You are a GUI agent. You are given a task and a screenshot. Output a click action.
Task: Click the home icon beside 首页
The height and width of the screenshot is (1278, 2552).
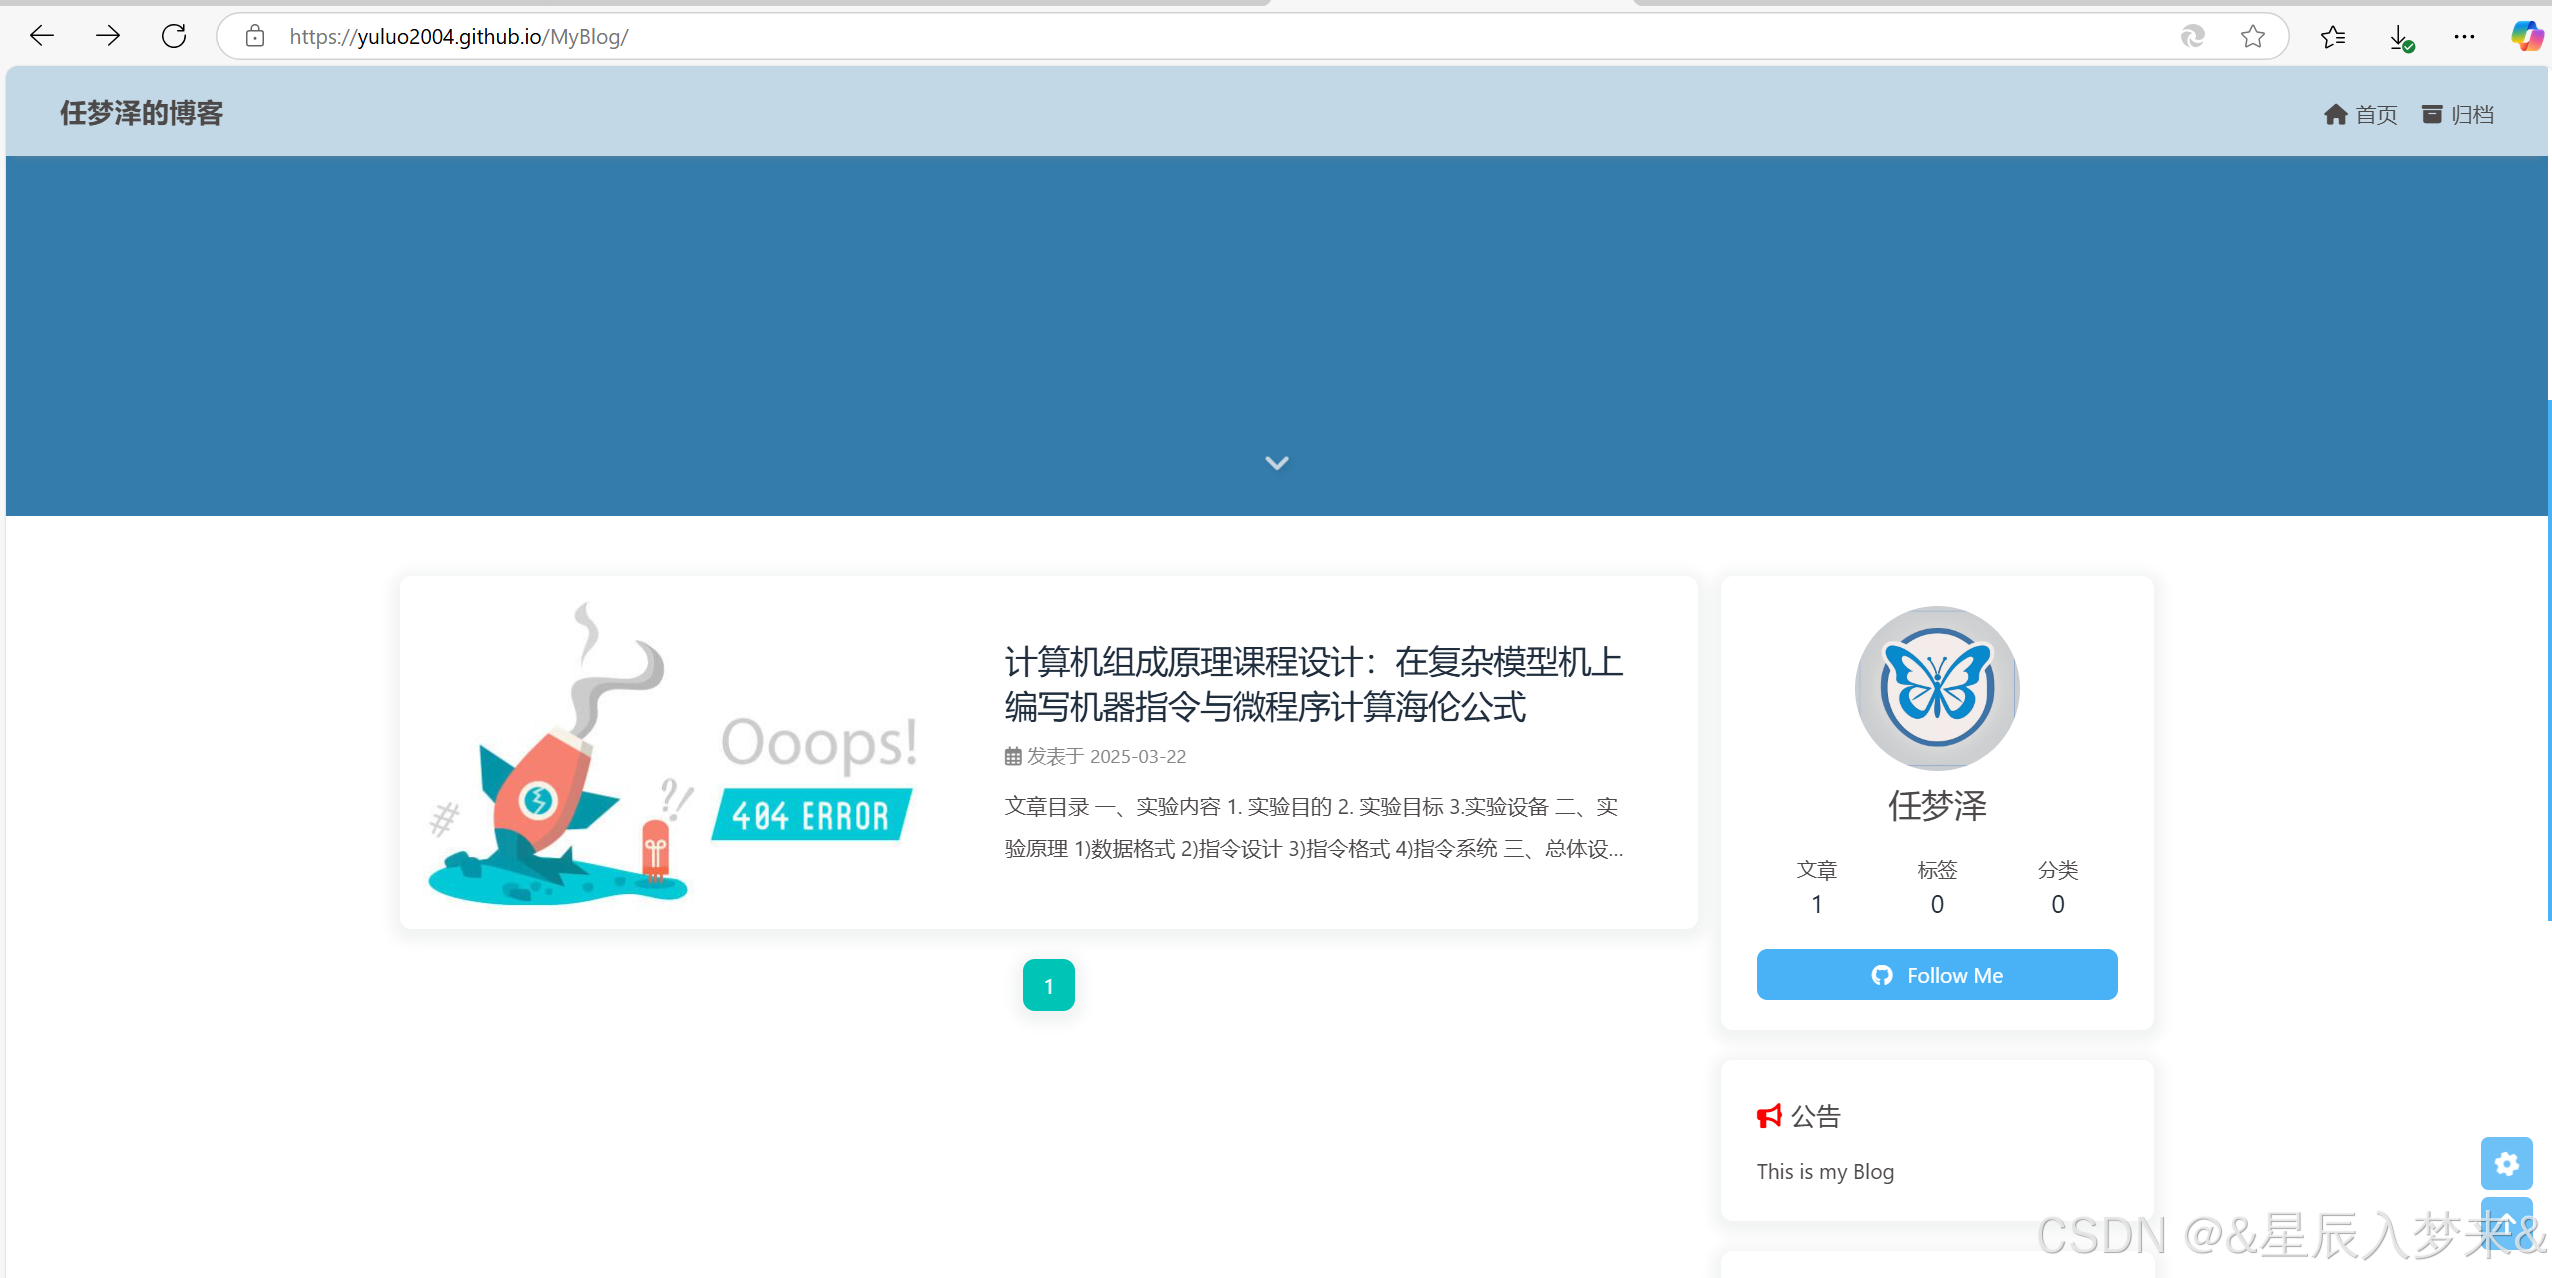click(2337, 114)
